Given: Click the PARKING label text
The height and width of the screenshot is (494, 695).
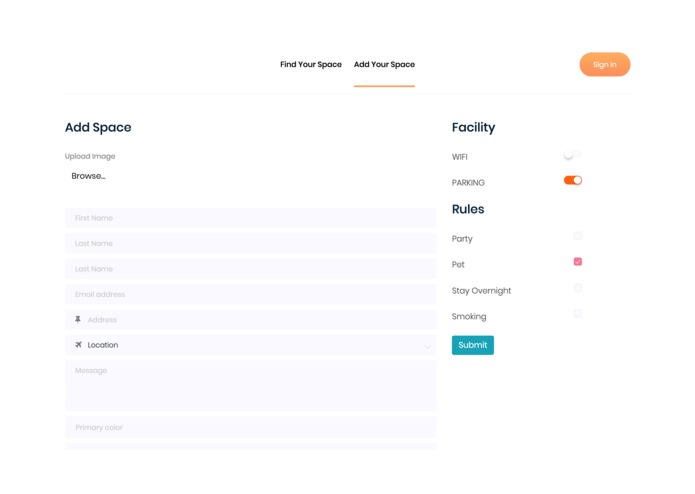Looking at the screenshot, I should 468,183.
